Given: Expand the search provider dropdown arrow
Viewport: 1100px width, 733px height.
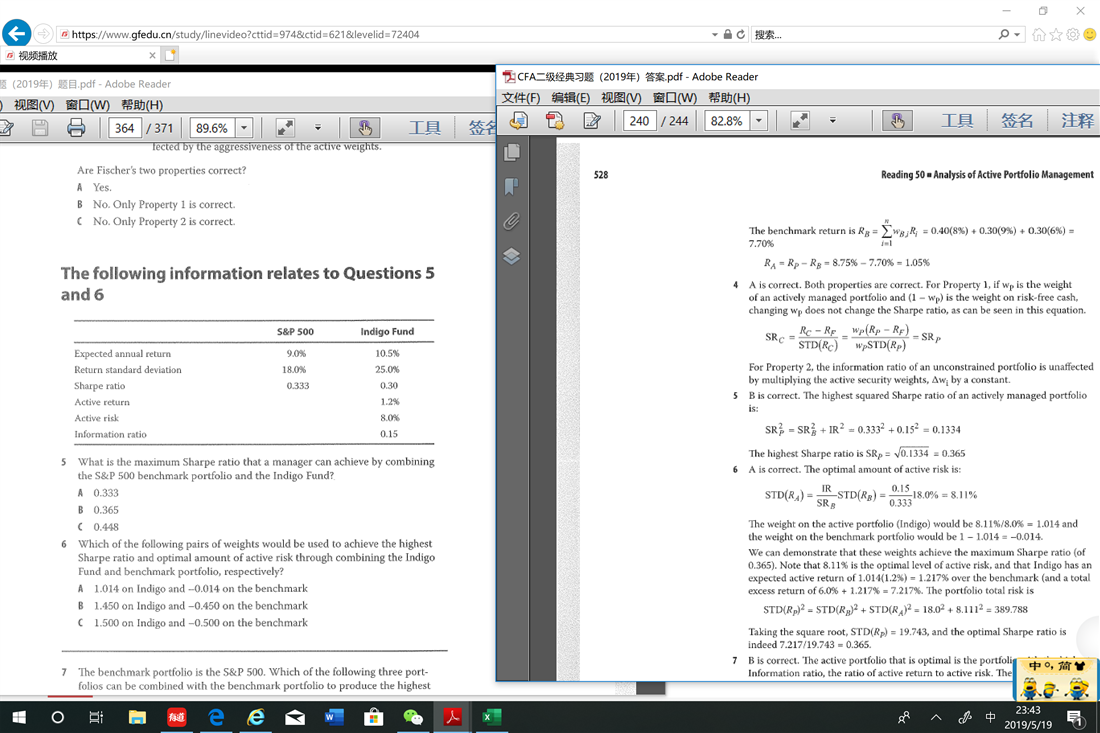Looking at the screenshot, I should point(1017,34).
